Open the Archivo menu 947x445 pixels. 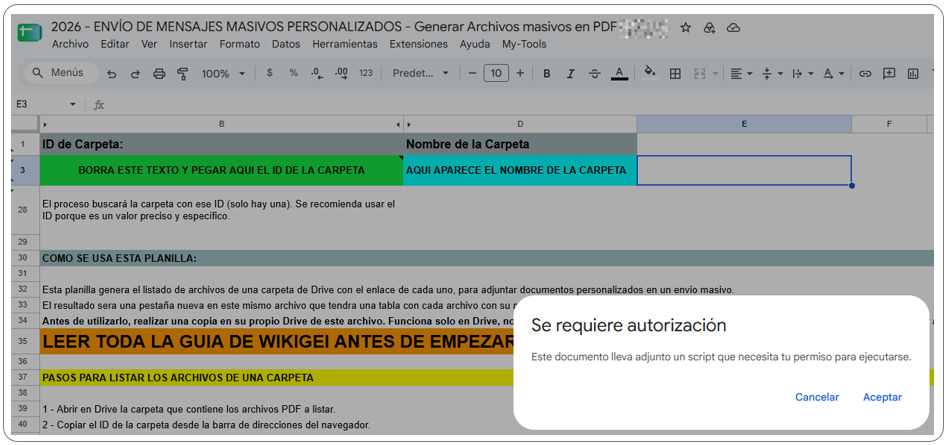(x=70, y=44)
